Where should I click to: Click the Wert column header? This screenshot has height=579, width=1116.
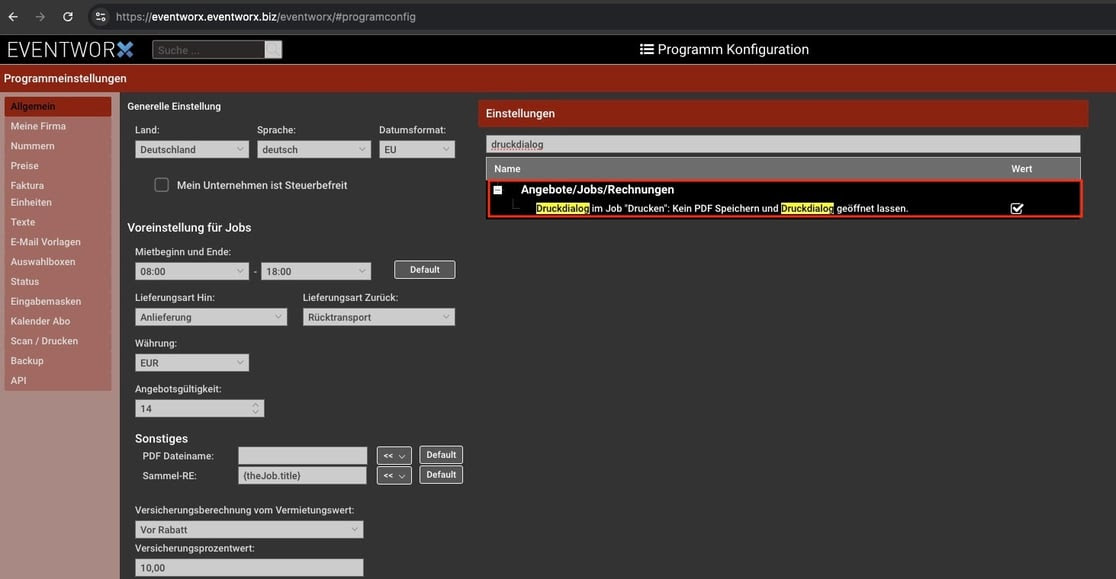[1021, 169]
